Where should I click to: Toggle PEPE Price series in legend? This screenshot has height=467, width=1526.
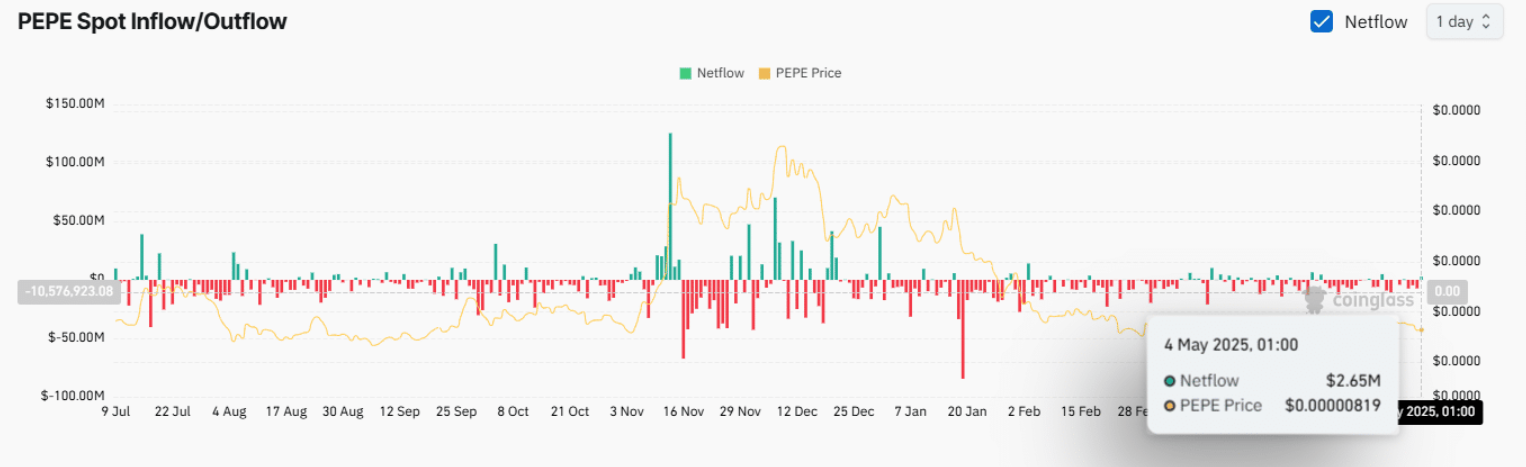[x=800, y=73]
